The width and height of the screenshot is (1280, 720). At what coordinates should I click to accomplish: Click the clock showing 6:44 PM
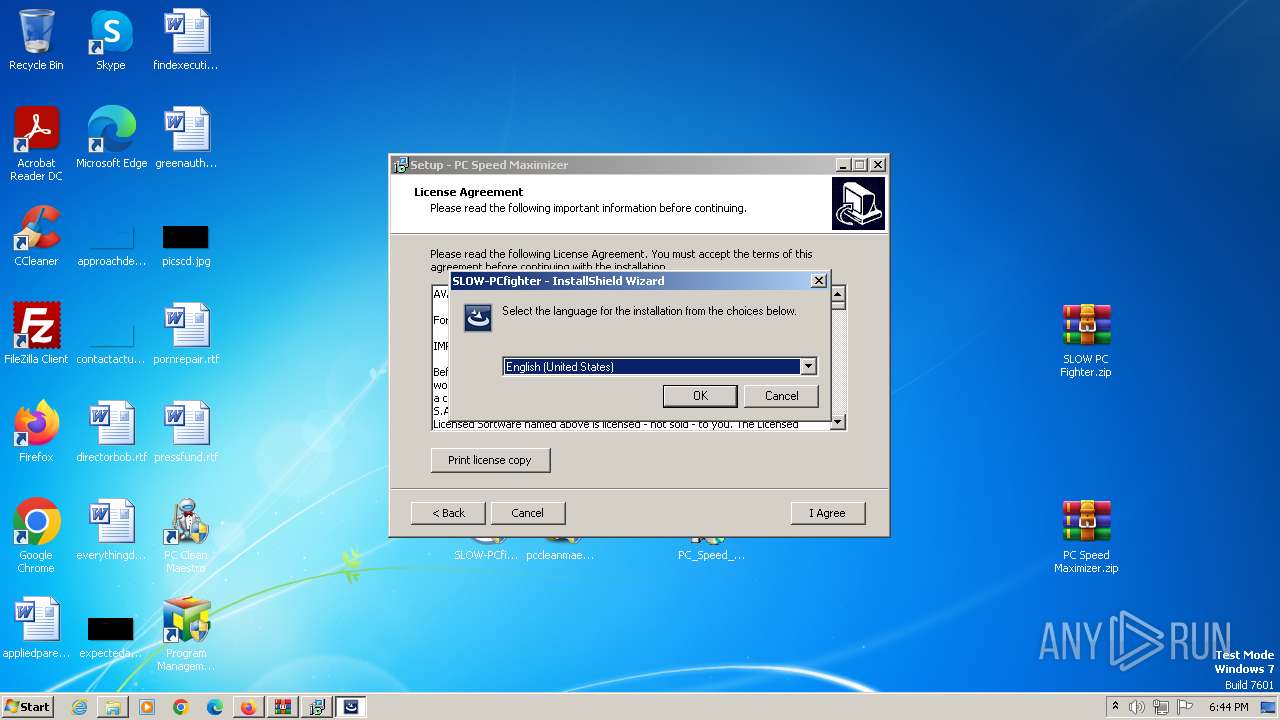pyautogui.click(x=1228, y=707)
